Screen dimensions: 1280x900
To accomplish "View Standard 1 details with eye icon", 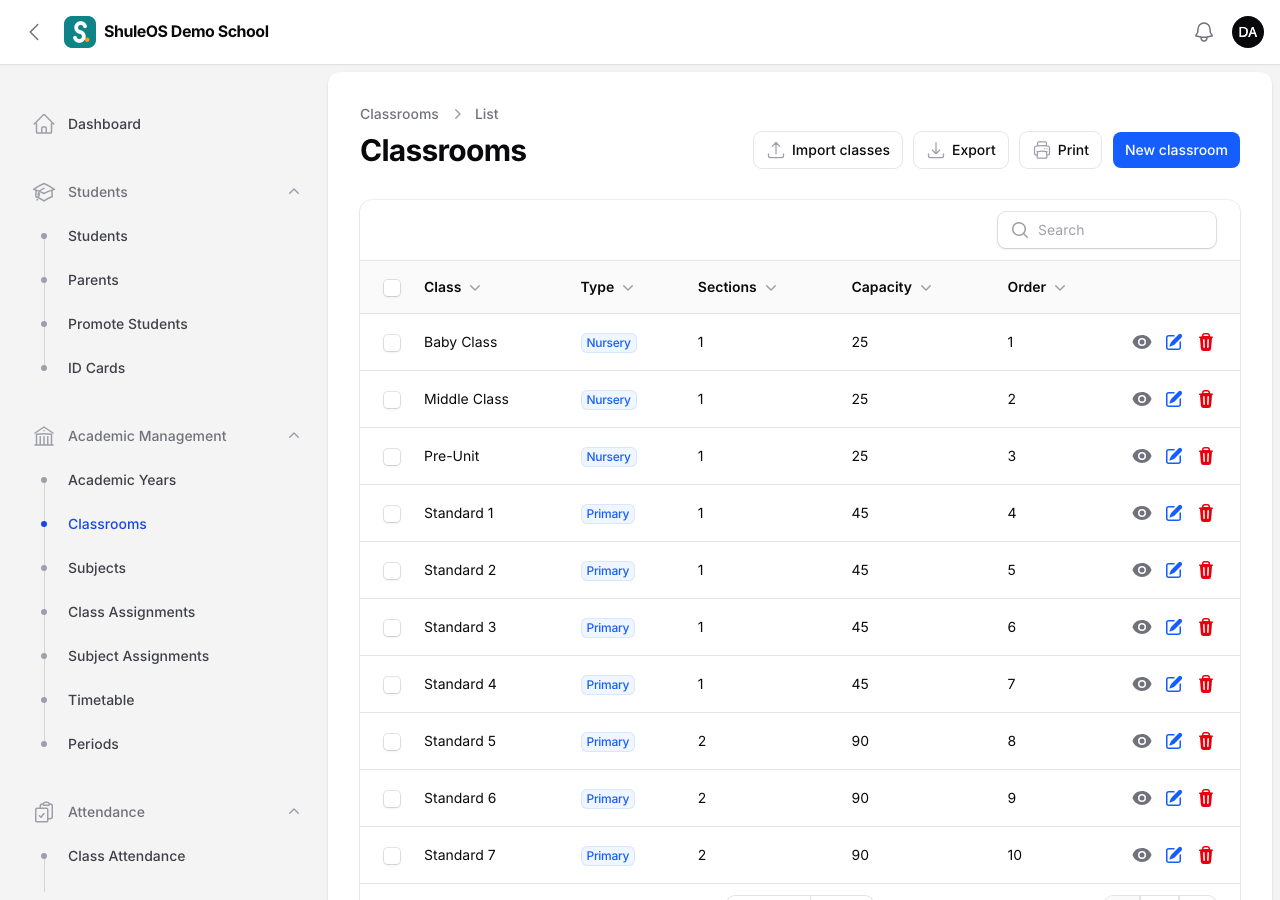I will tap(1142, 513).
